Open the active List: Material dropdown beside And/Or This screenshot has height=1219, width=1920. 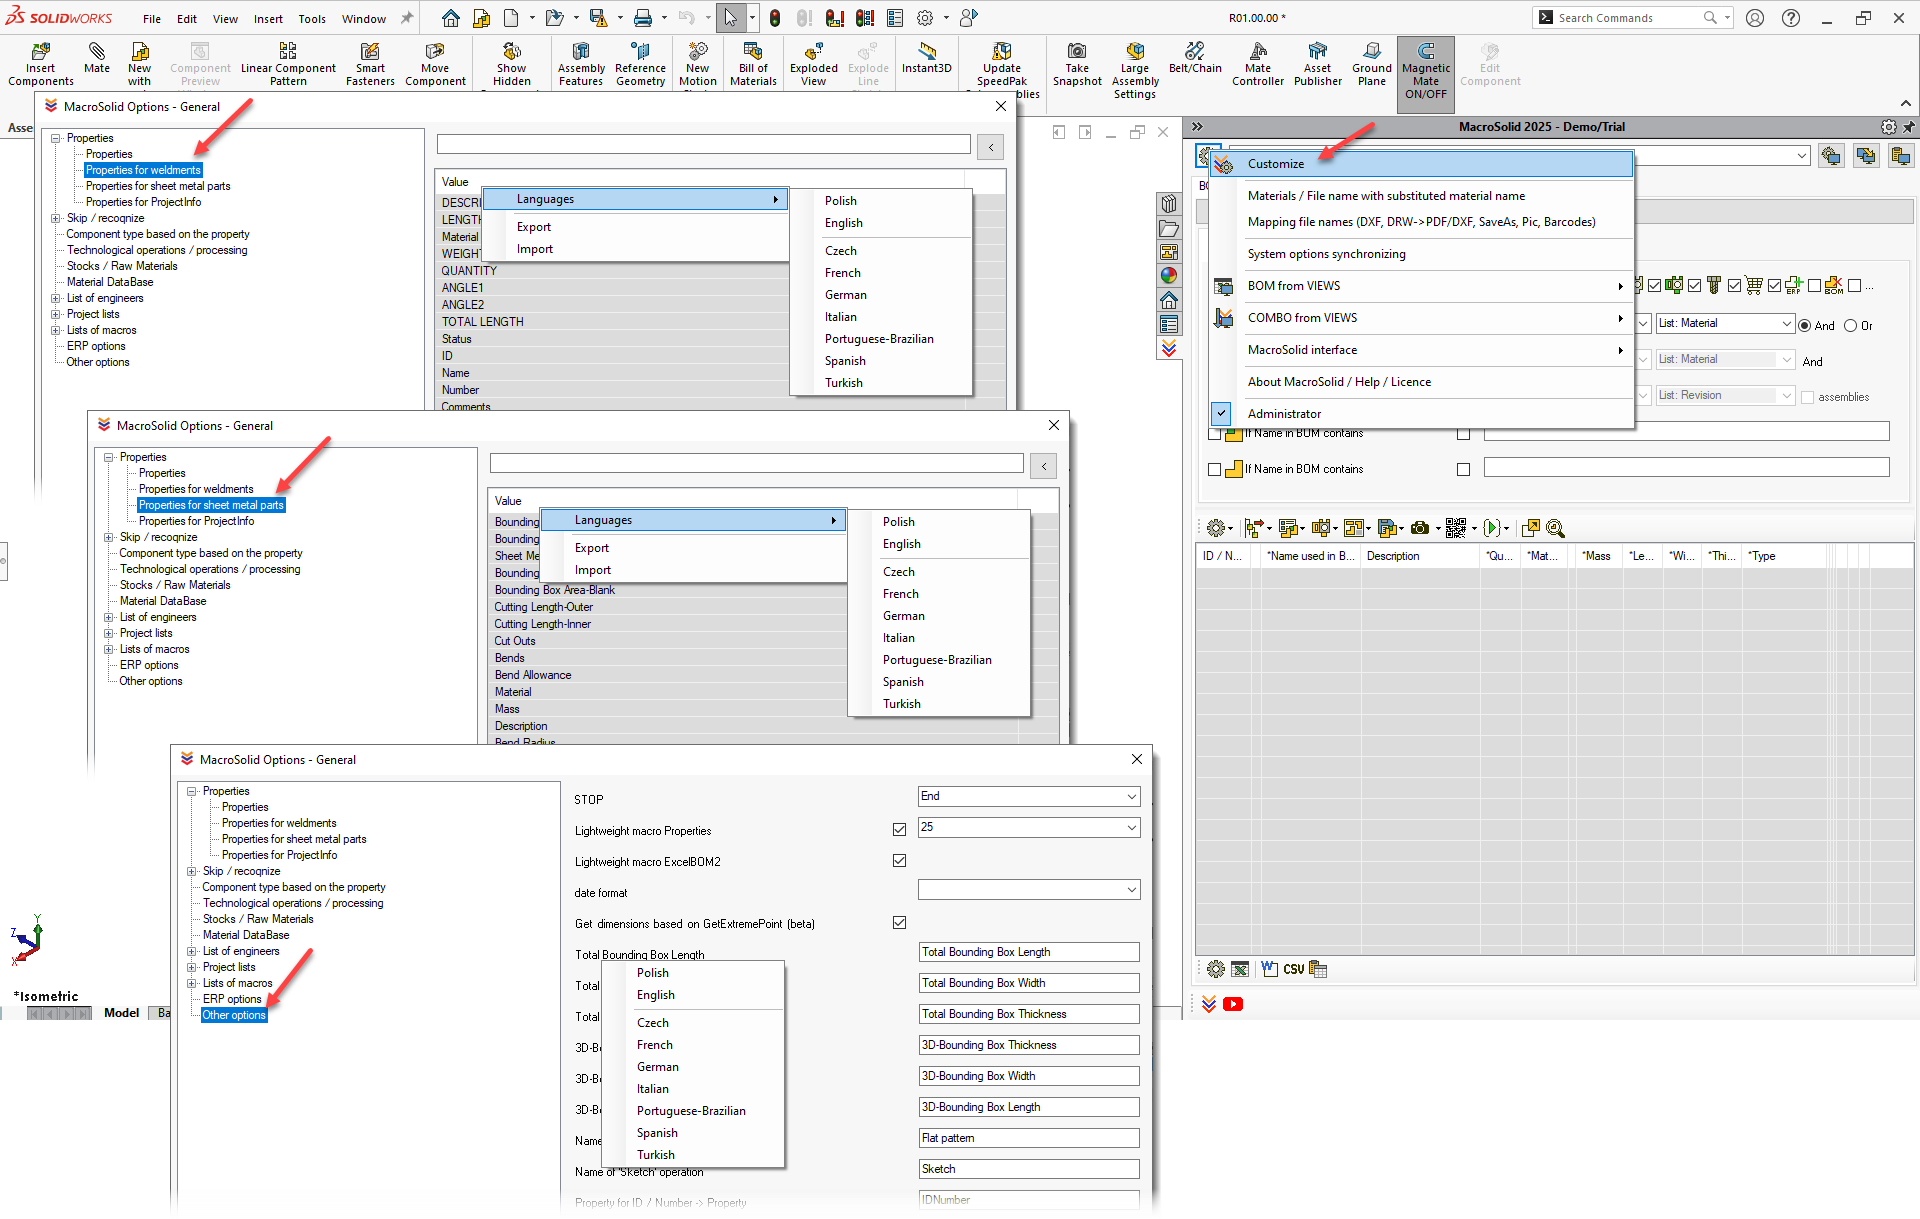click(x=1725, y=323)
